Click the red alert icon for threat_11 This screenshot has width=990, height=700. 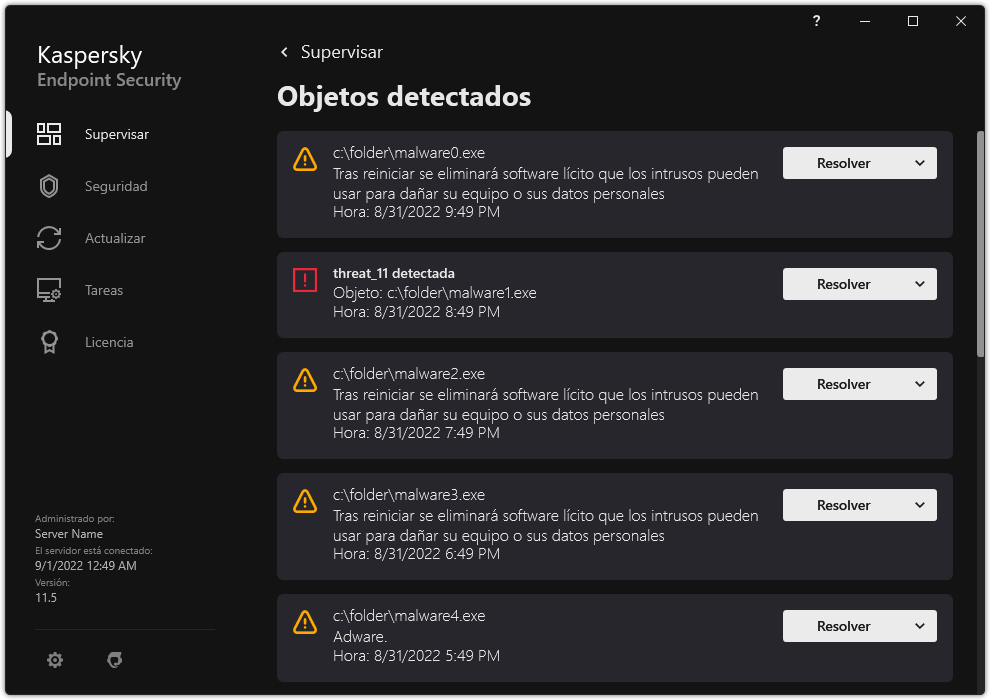click(305, 279)
